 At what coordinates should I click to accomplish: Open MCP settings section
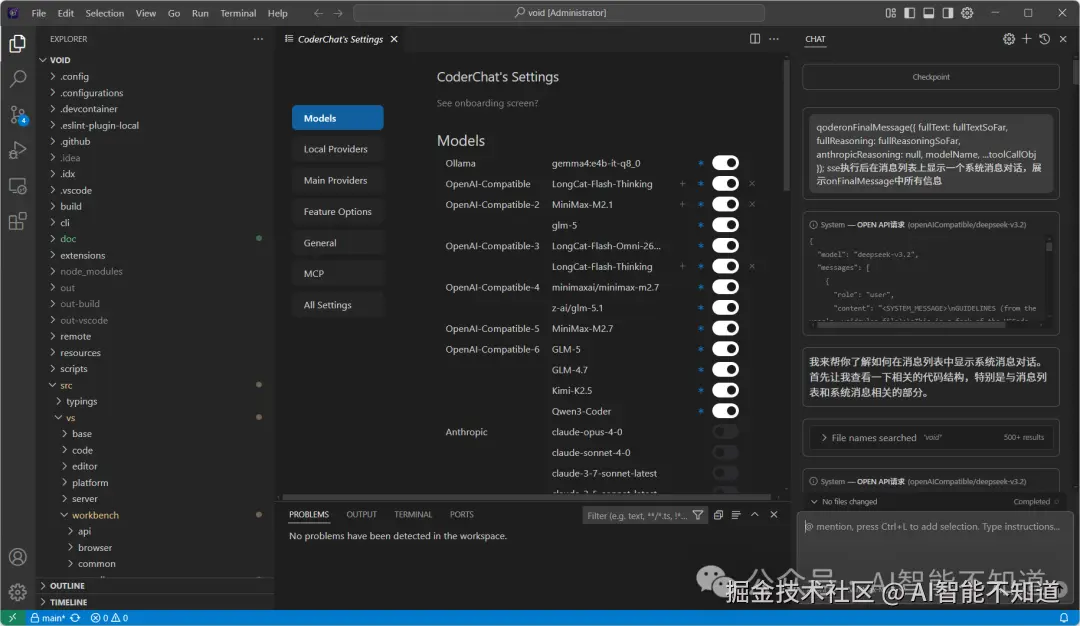pyautogui.click(x=338, y=273)
